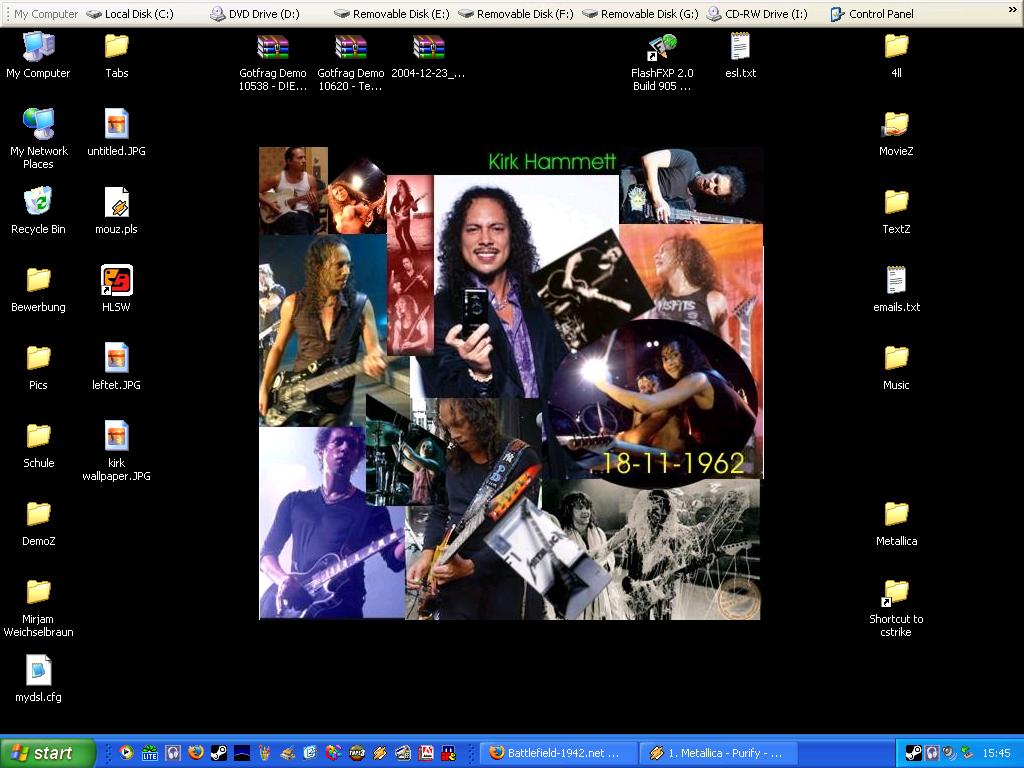Launch Steam from Quick Launch
1024x768 pixels.
click(219, 753)
